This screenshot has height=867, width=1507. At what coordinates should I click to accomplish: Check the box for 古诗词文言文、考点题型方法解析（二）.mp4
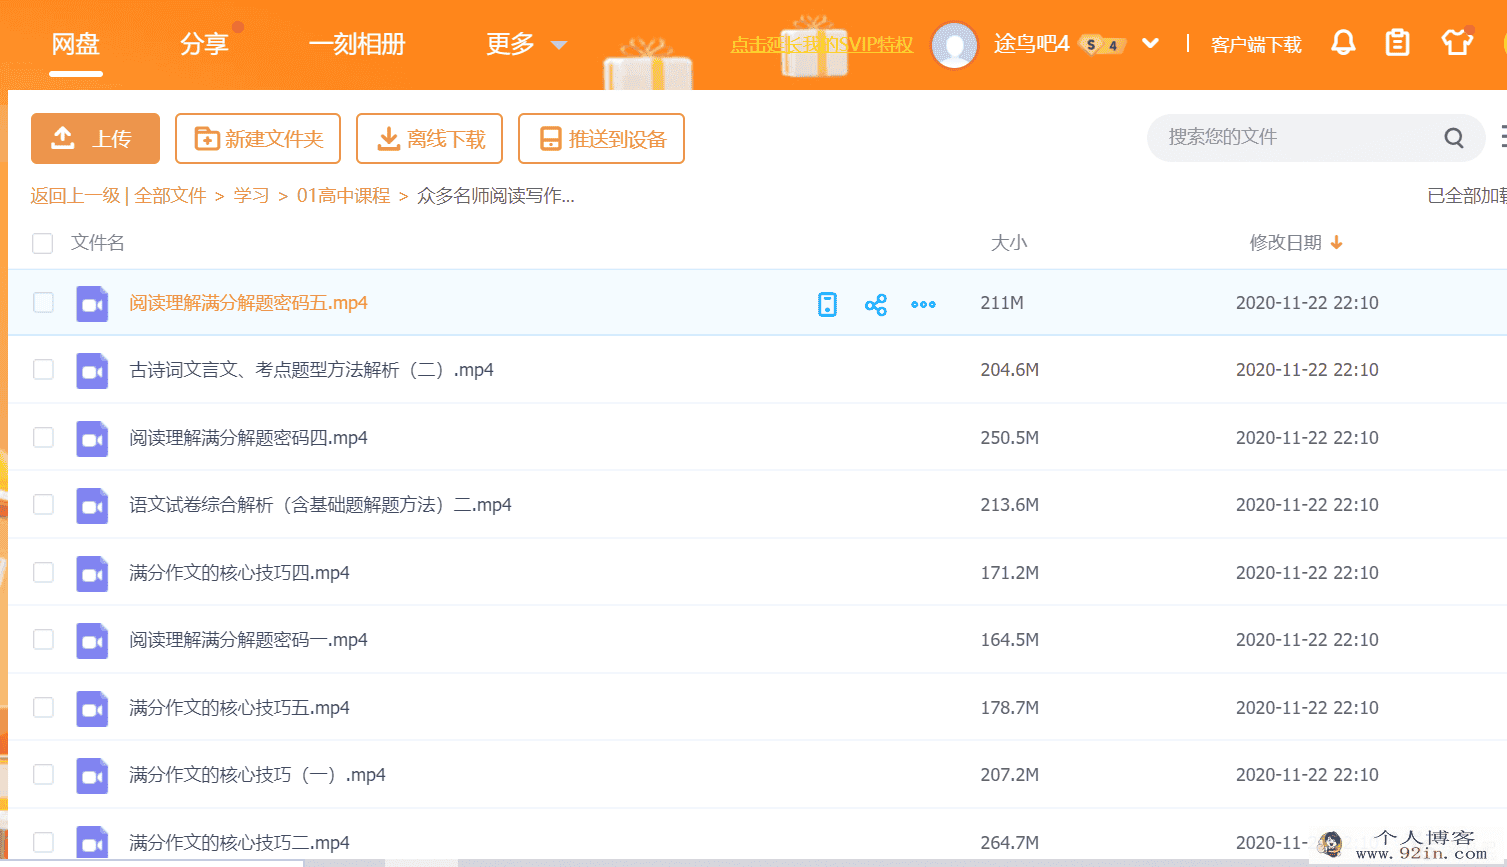click(x=43, y=369)
